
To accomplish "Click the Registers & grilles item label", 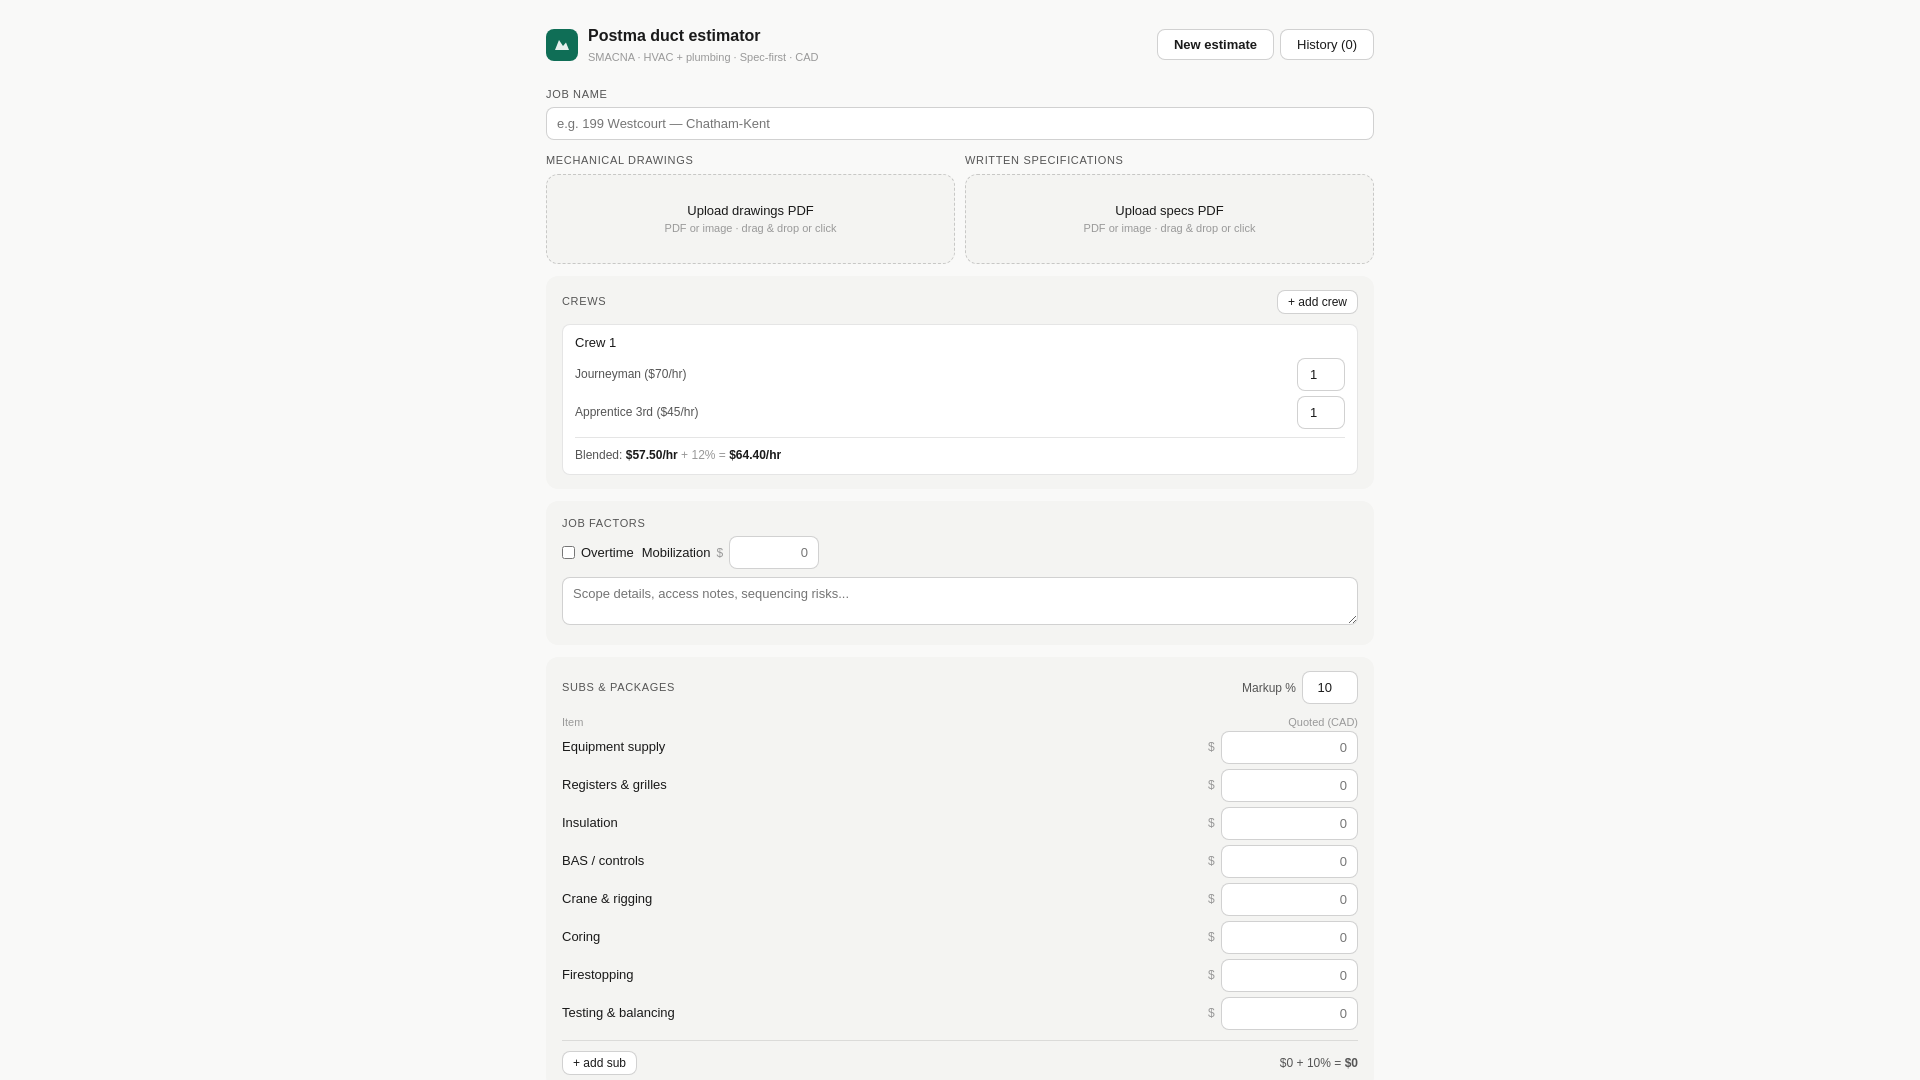I will [614, 785].
